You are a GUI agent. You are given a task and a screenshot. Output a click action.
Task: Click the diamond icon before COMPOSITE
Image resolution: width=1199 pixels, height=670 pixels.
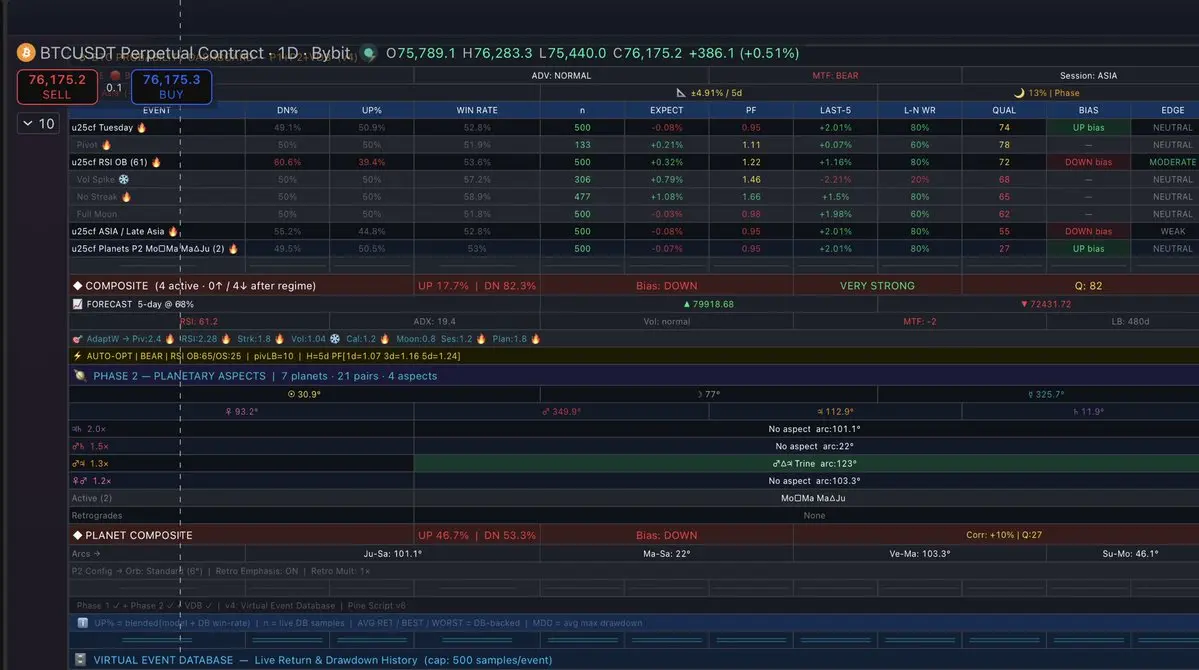[x=77, y=285]
